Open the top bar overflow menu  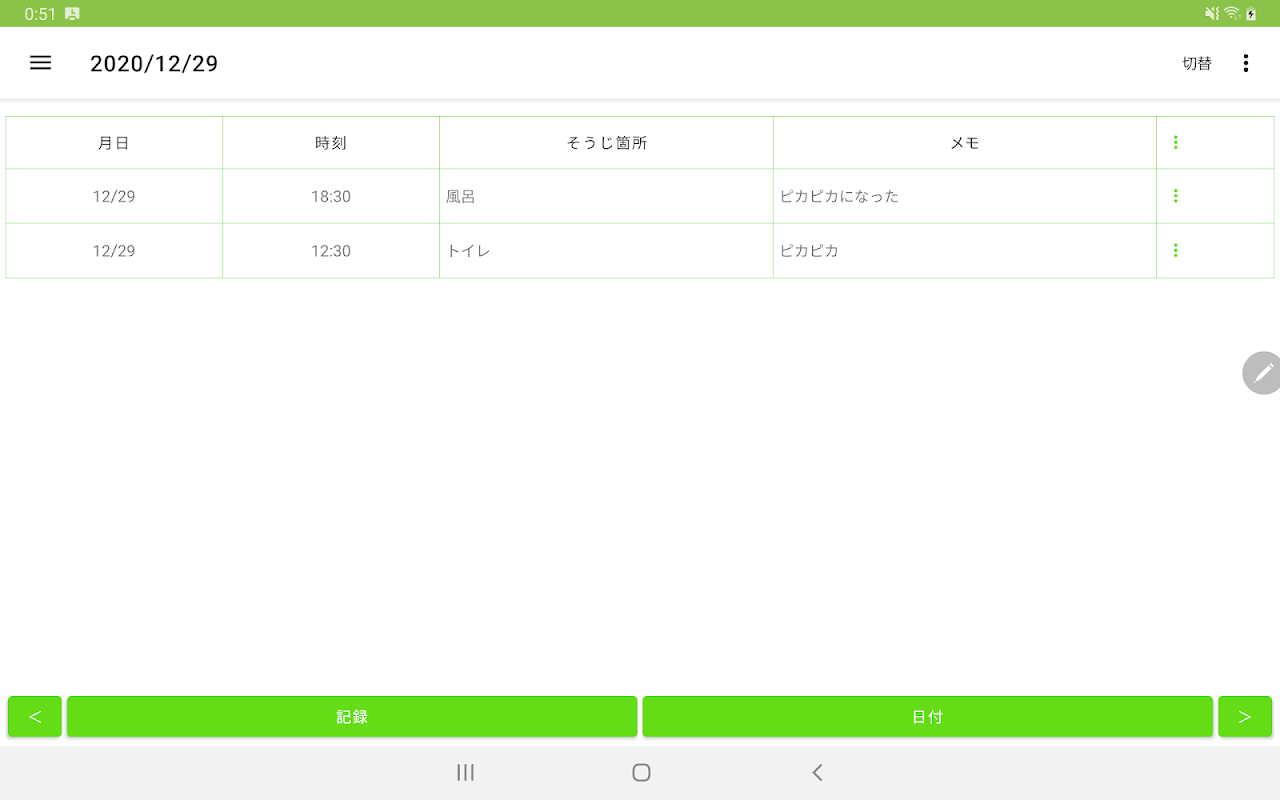(x=1245, y=63)
